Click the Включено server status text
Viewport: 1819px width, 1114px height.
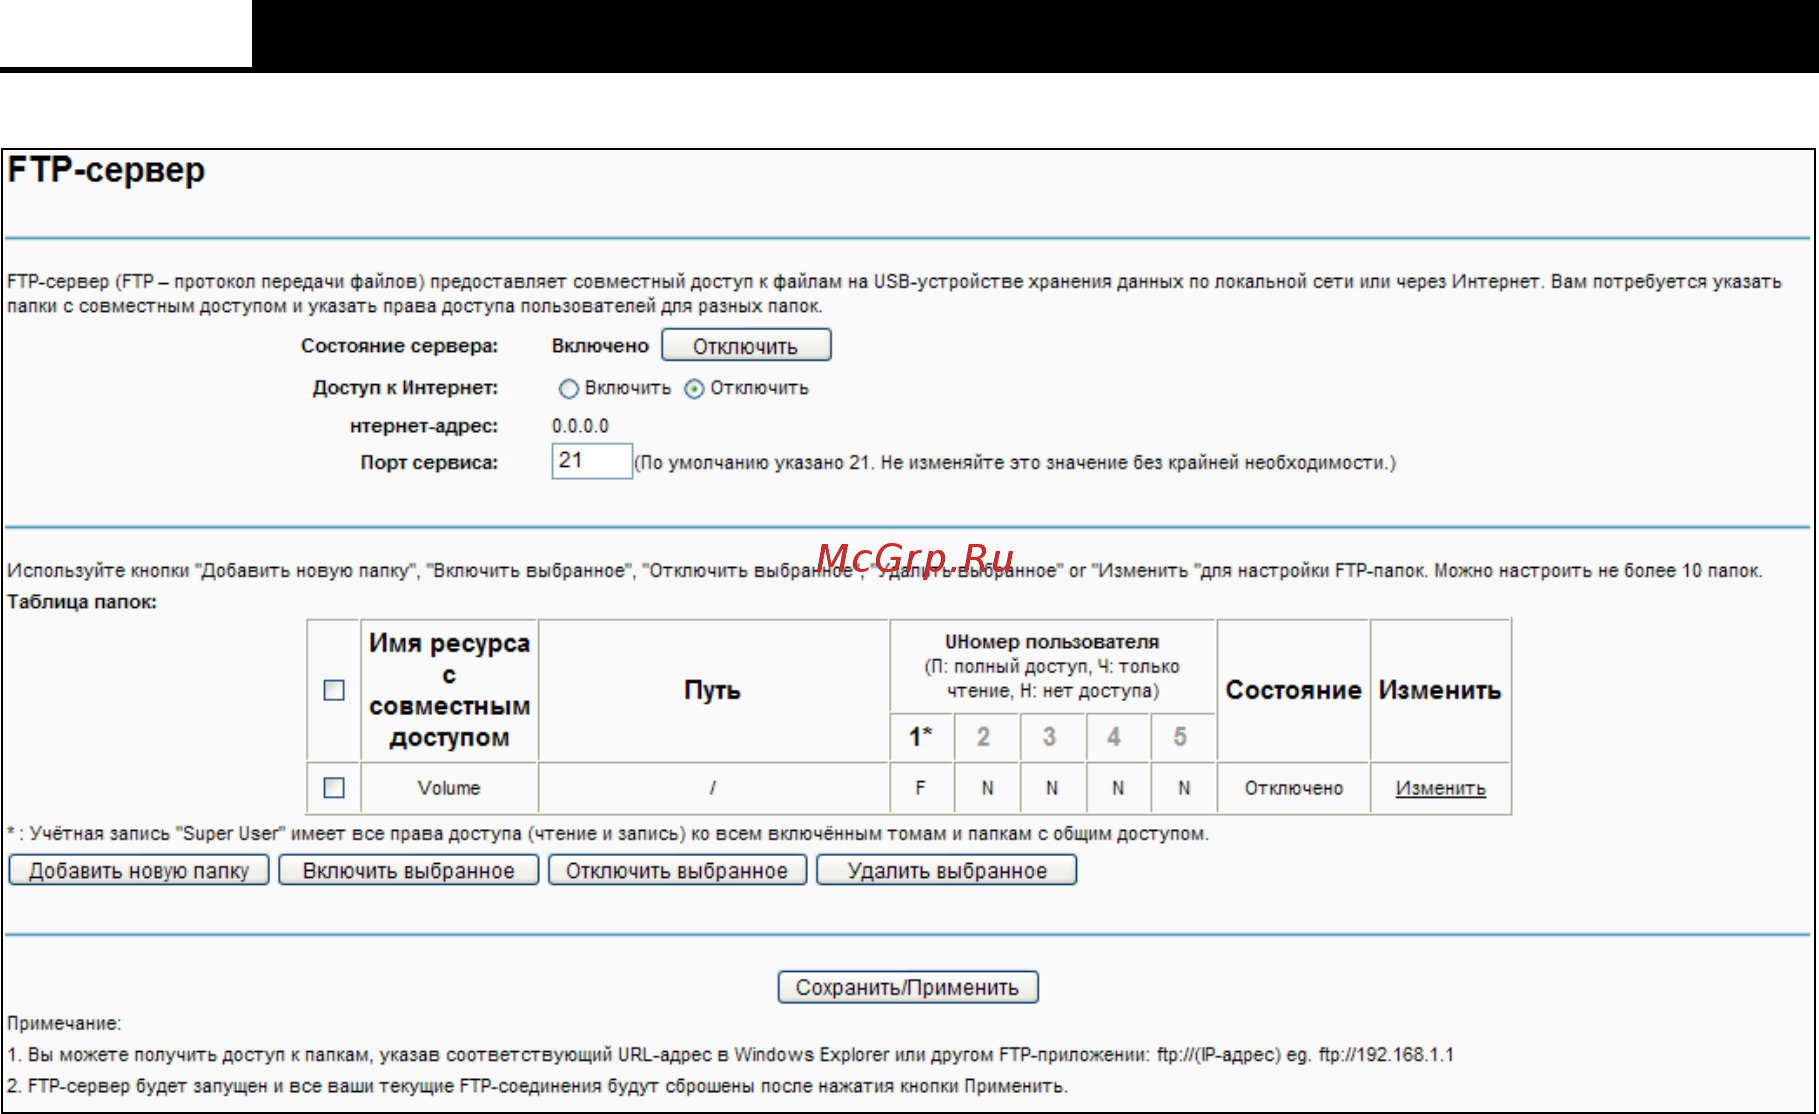(600, 346)
